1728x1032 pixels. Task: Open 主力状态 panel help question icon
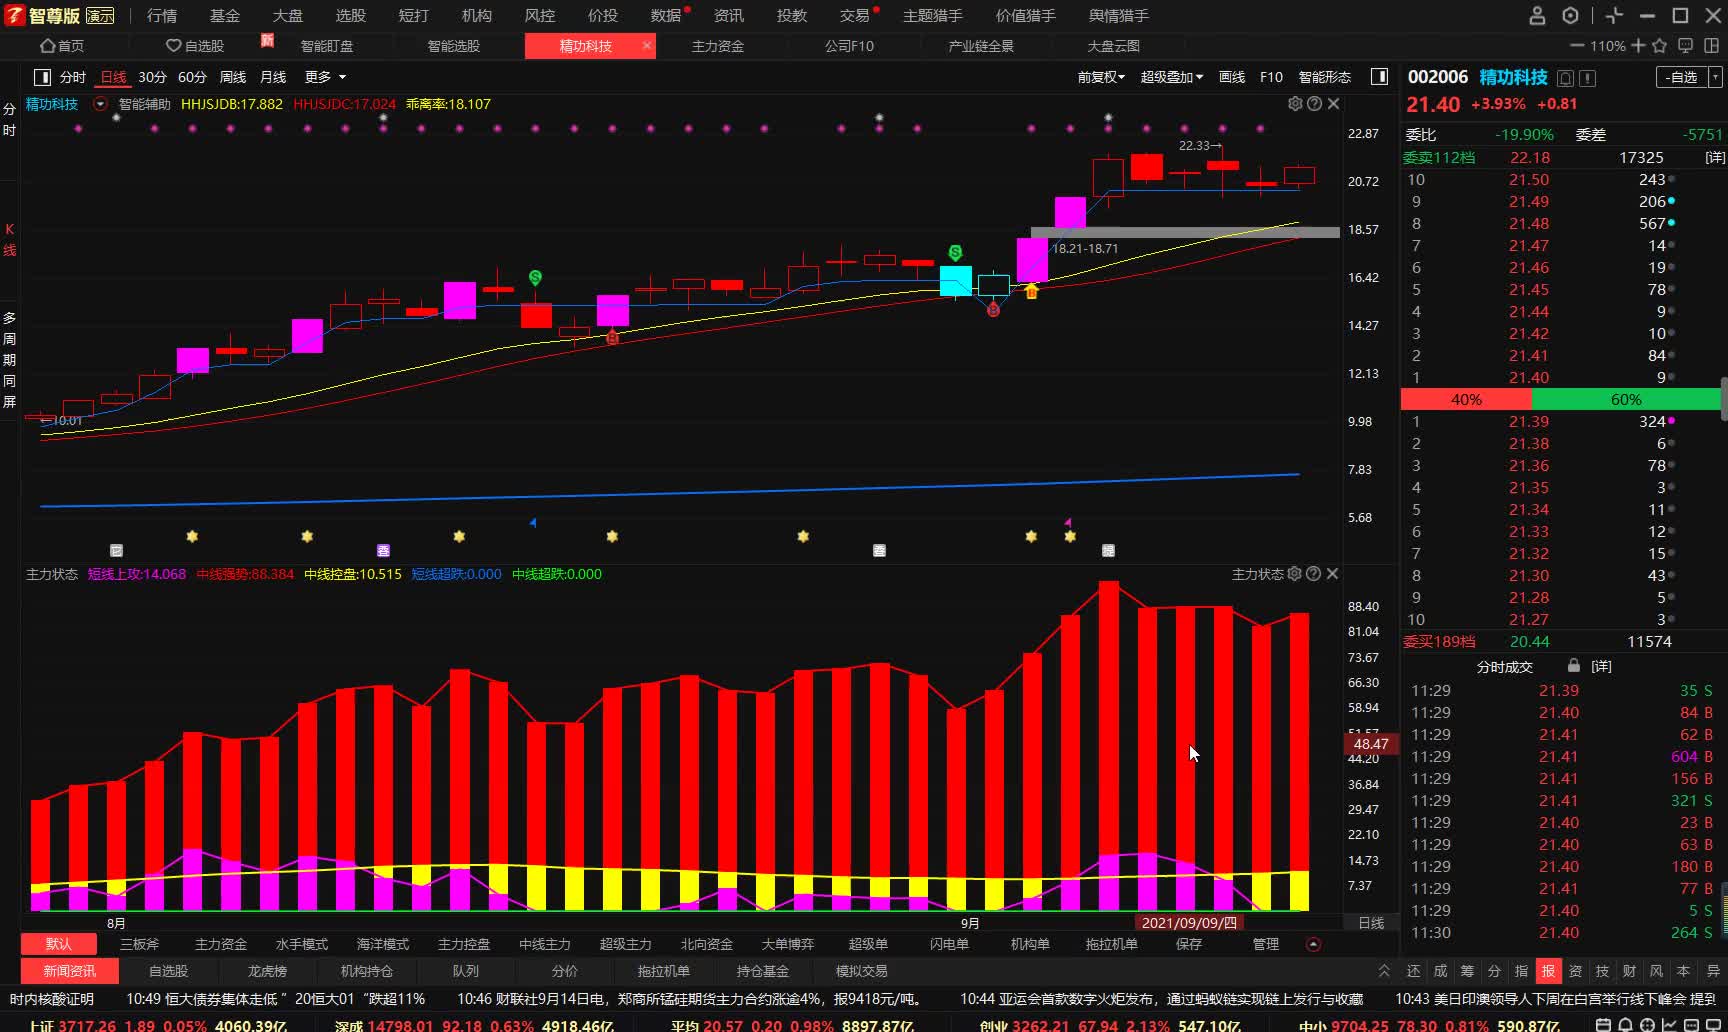[1314, 574]
